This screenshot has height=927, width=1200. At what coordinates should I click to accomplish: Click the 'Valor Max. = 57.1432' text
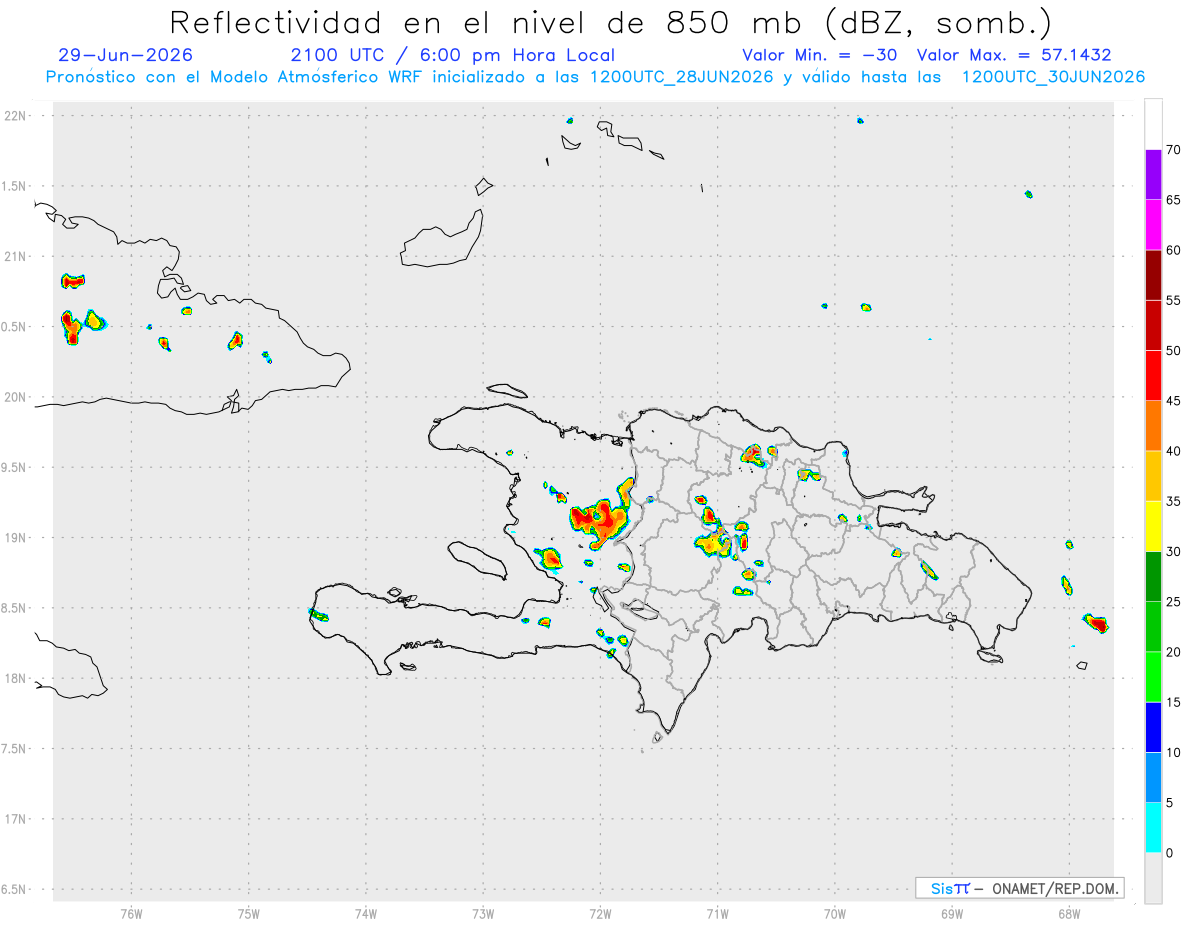(1014, 55)
